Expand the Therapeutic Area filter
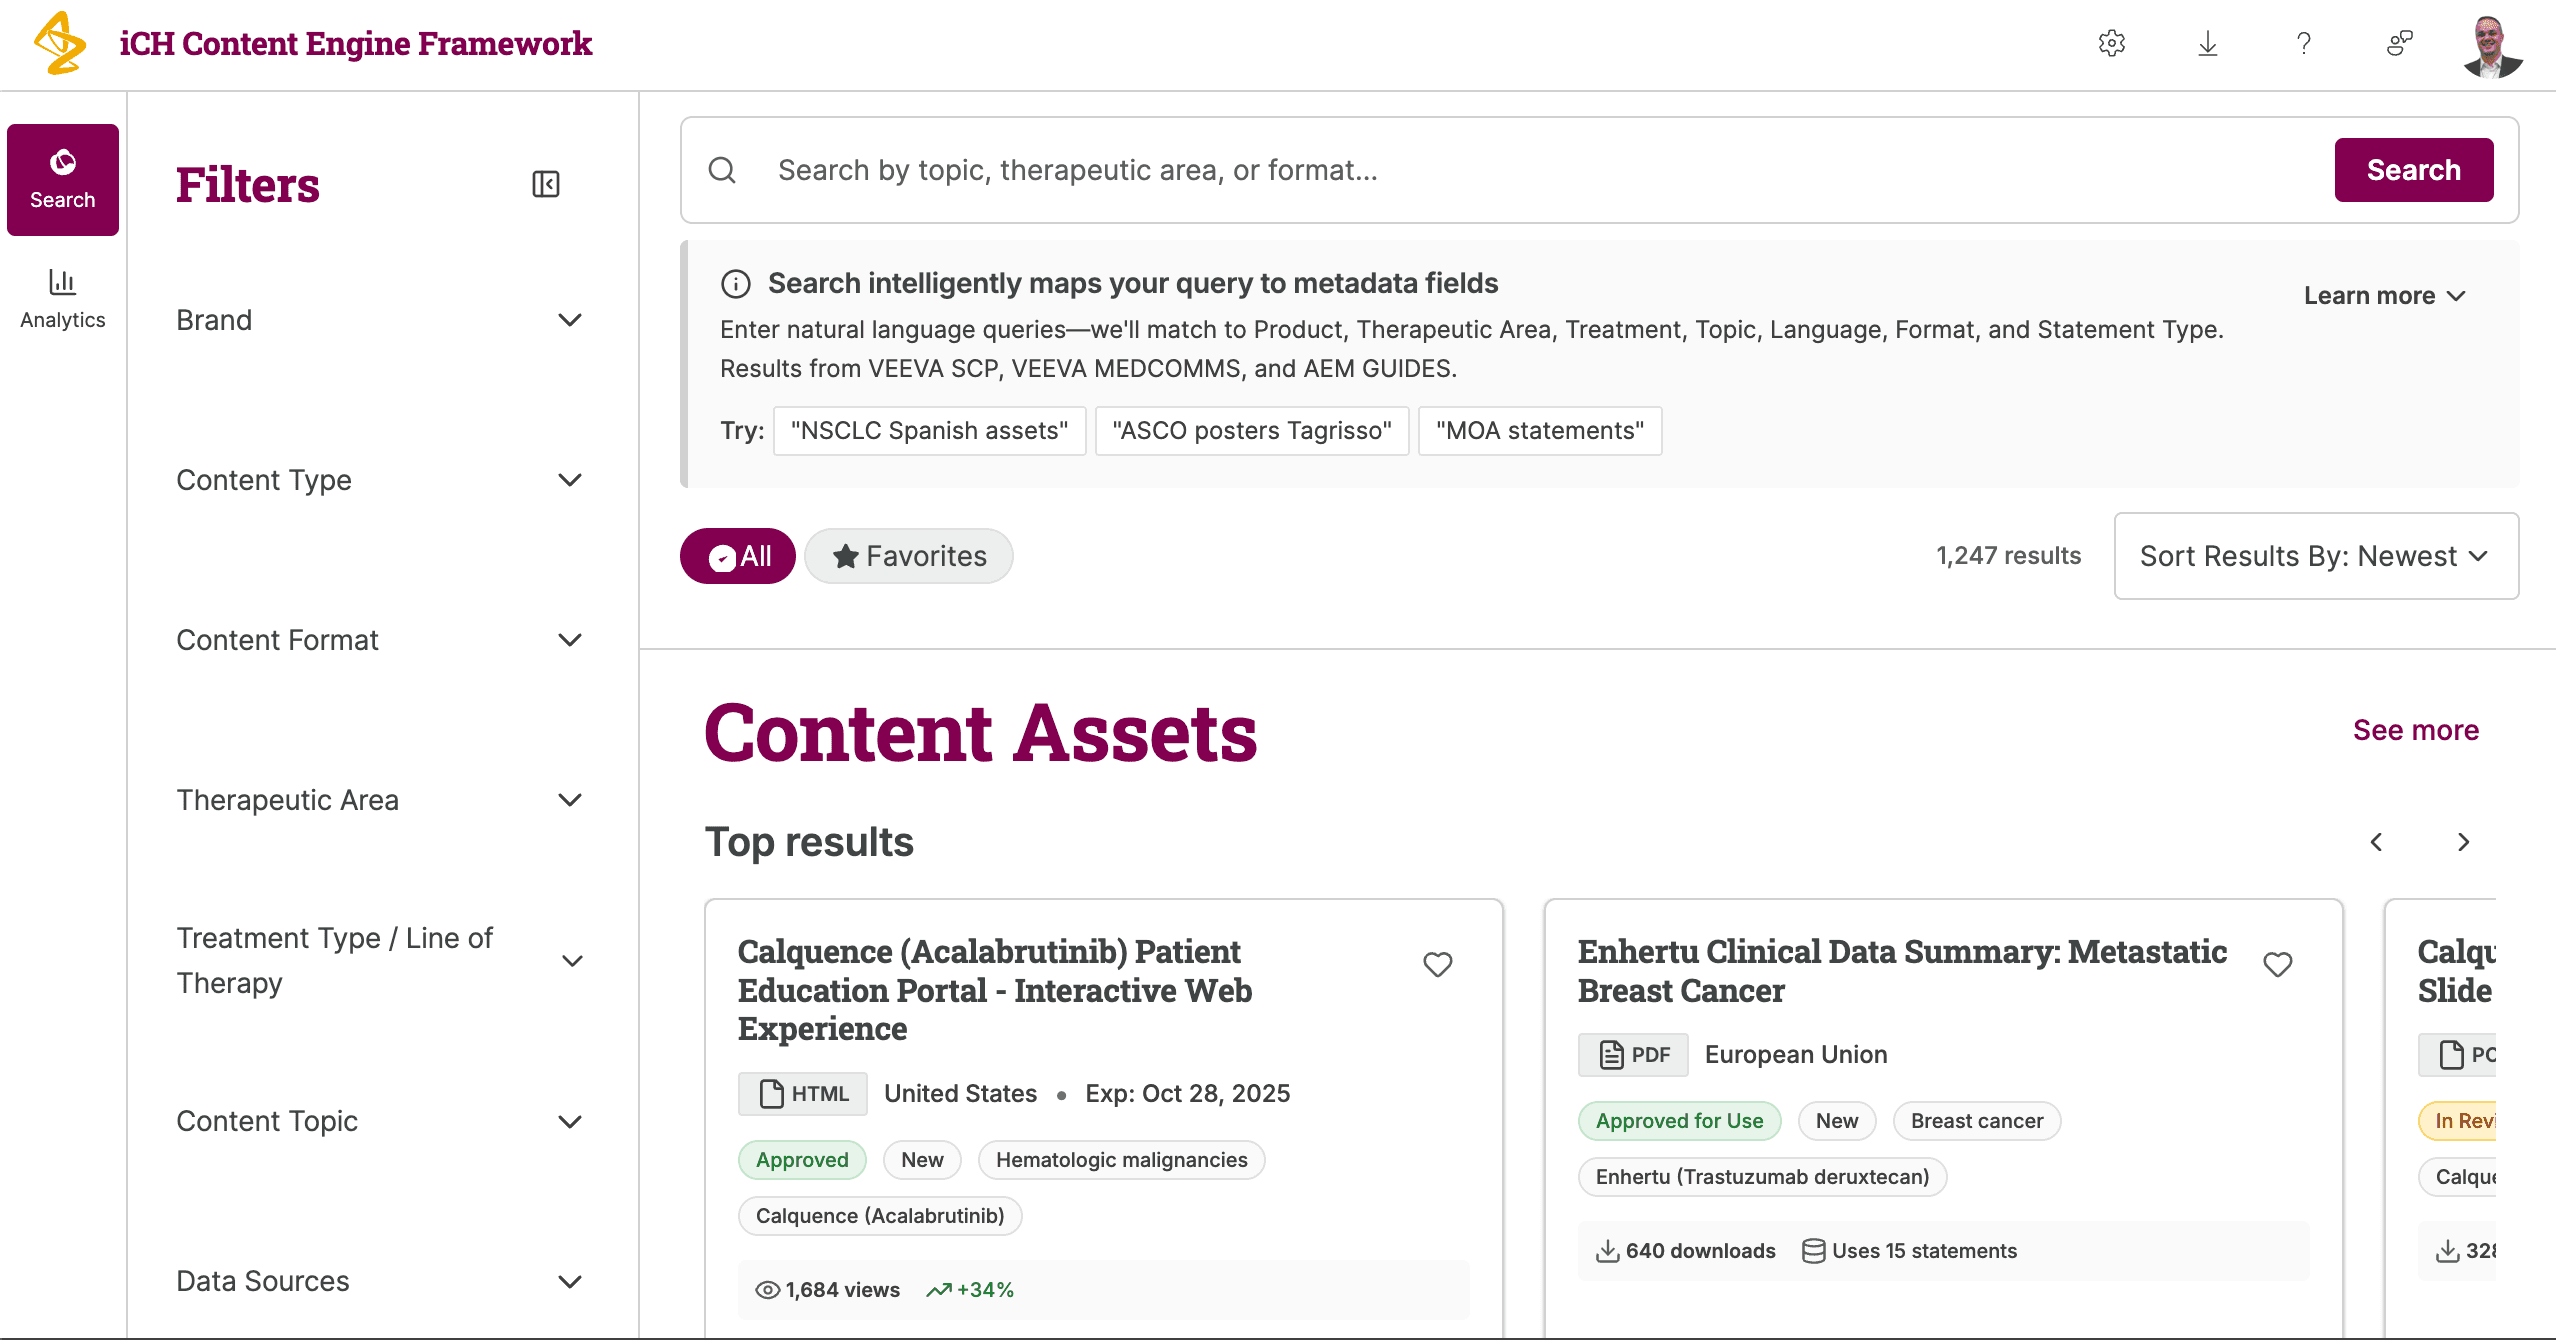 pyautogui.click(x=570, y=799)
